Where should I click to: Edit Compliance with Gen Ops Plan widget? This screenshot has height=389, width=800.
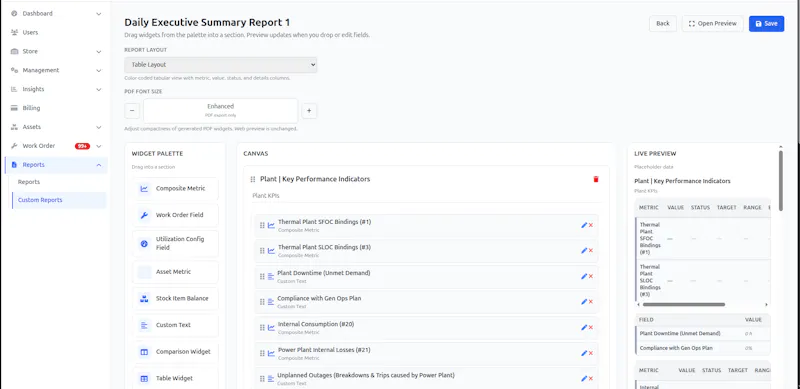(x=584, y=302)
